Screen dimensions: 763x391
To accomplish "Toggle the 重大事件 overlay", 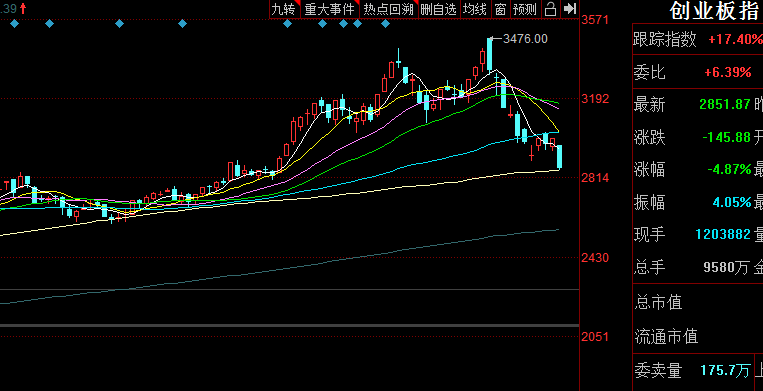I will point(330,9).
